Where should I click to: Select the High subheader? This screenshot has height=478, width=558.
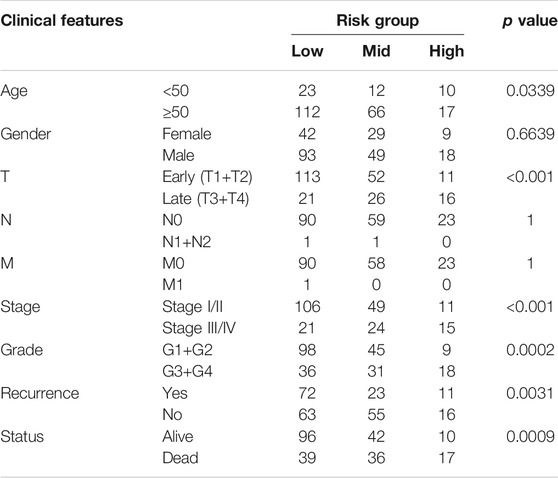pos(447,52)
